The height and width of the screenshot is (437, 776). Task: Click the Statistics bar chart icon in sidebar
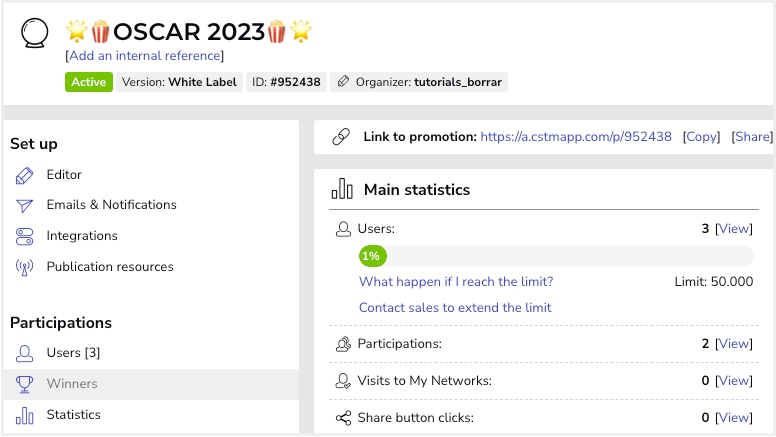tap(24, 416)
